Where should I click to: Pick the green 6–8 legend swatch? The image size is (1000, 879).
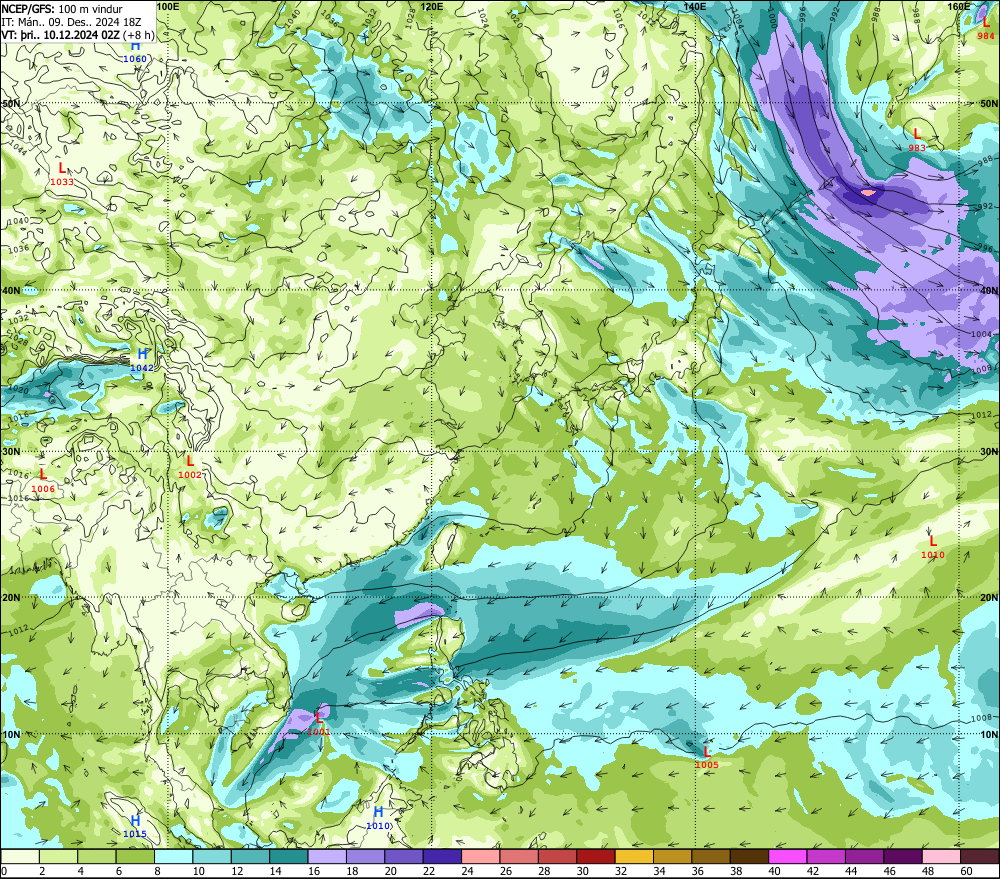(135, 856)
